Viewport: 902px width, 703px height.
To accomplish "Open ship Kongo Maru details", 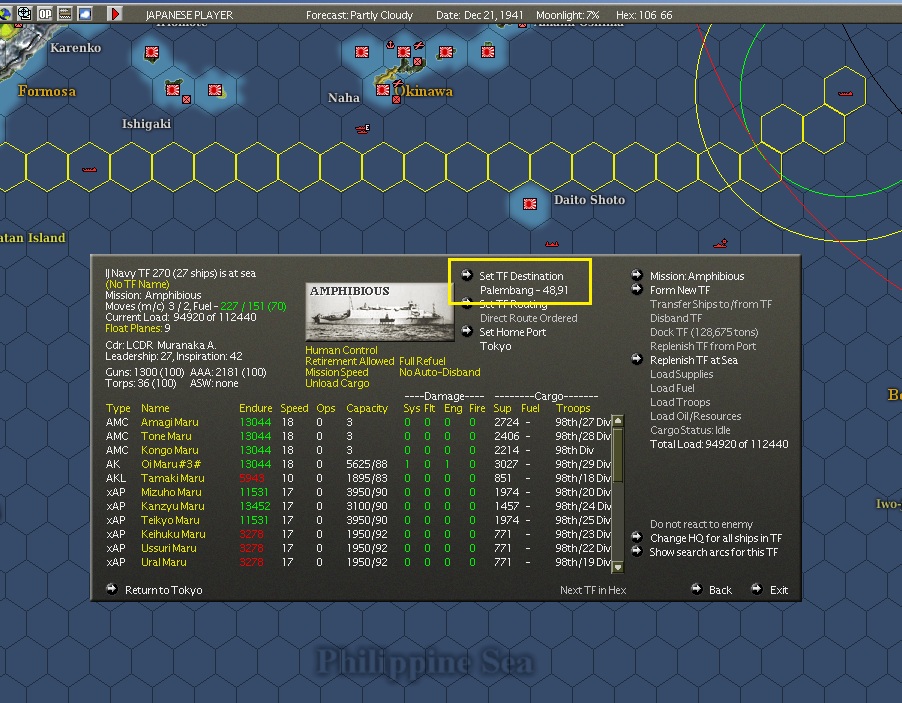I will coord(170,450).
